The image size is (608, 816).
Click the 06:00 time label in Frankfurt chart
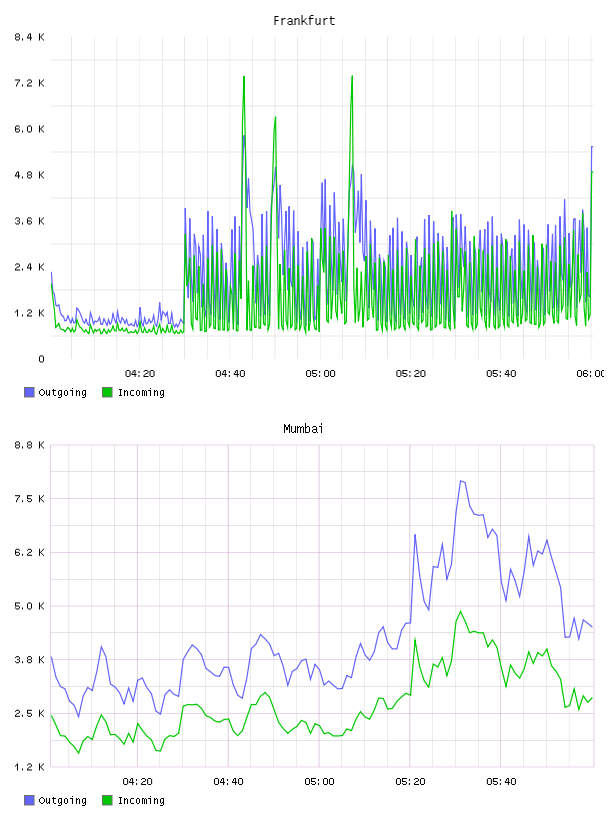click(591, 374)
